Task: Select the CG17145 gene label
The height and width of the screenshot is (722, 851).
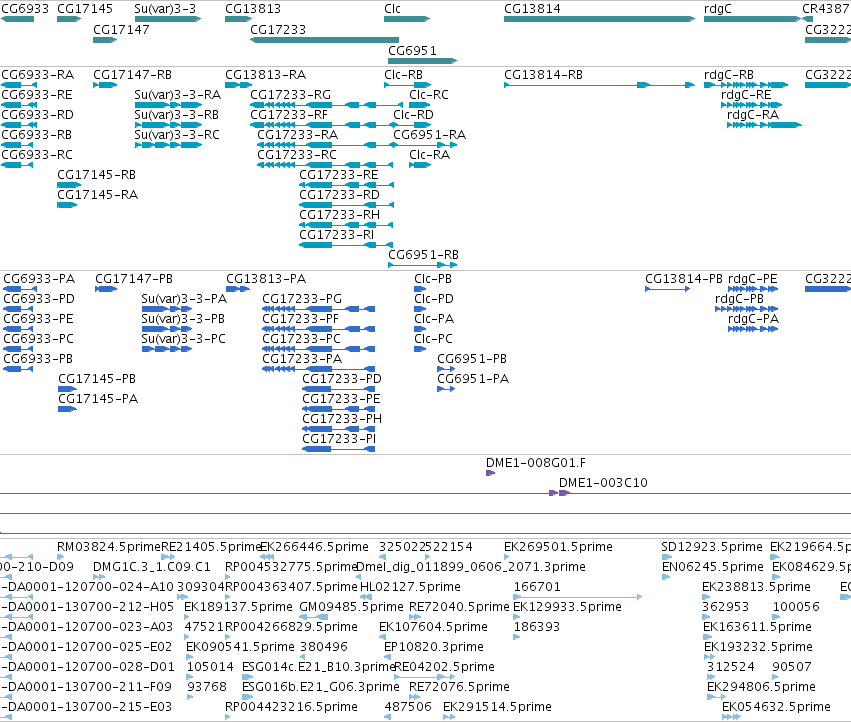Action: (x=85, y=9)
